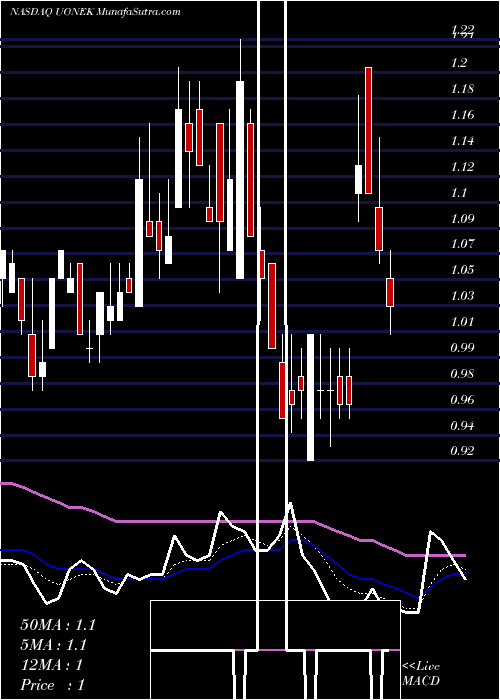The image size is (500, 700).
Task: Click the 1.12 price axis label
Action: coord(462,167)
